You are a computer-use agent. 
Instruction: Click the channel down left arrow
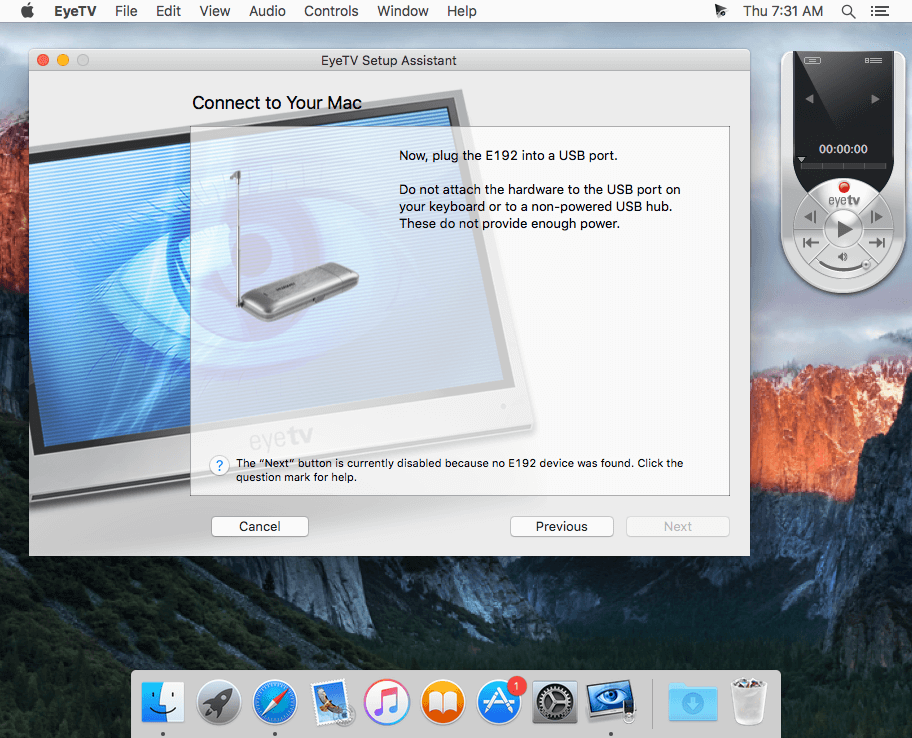810,99
